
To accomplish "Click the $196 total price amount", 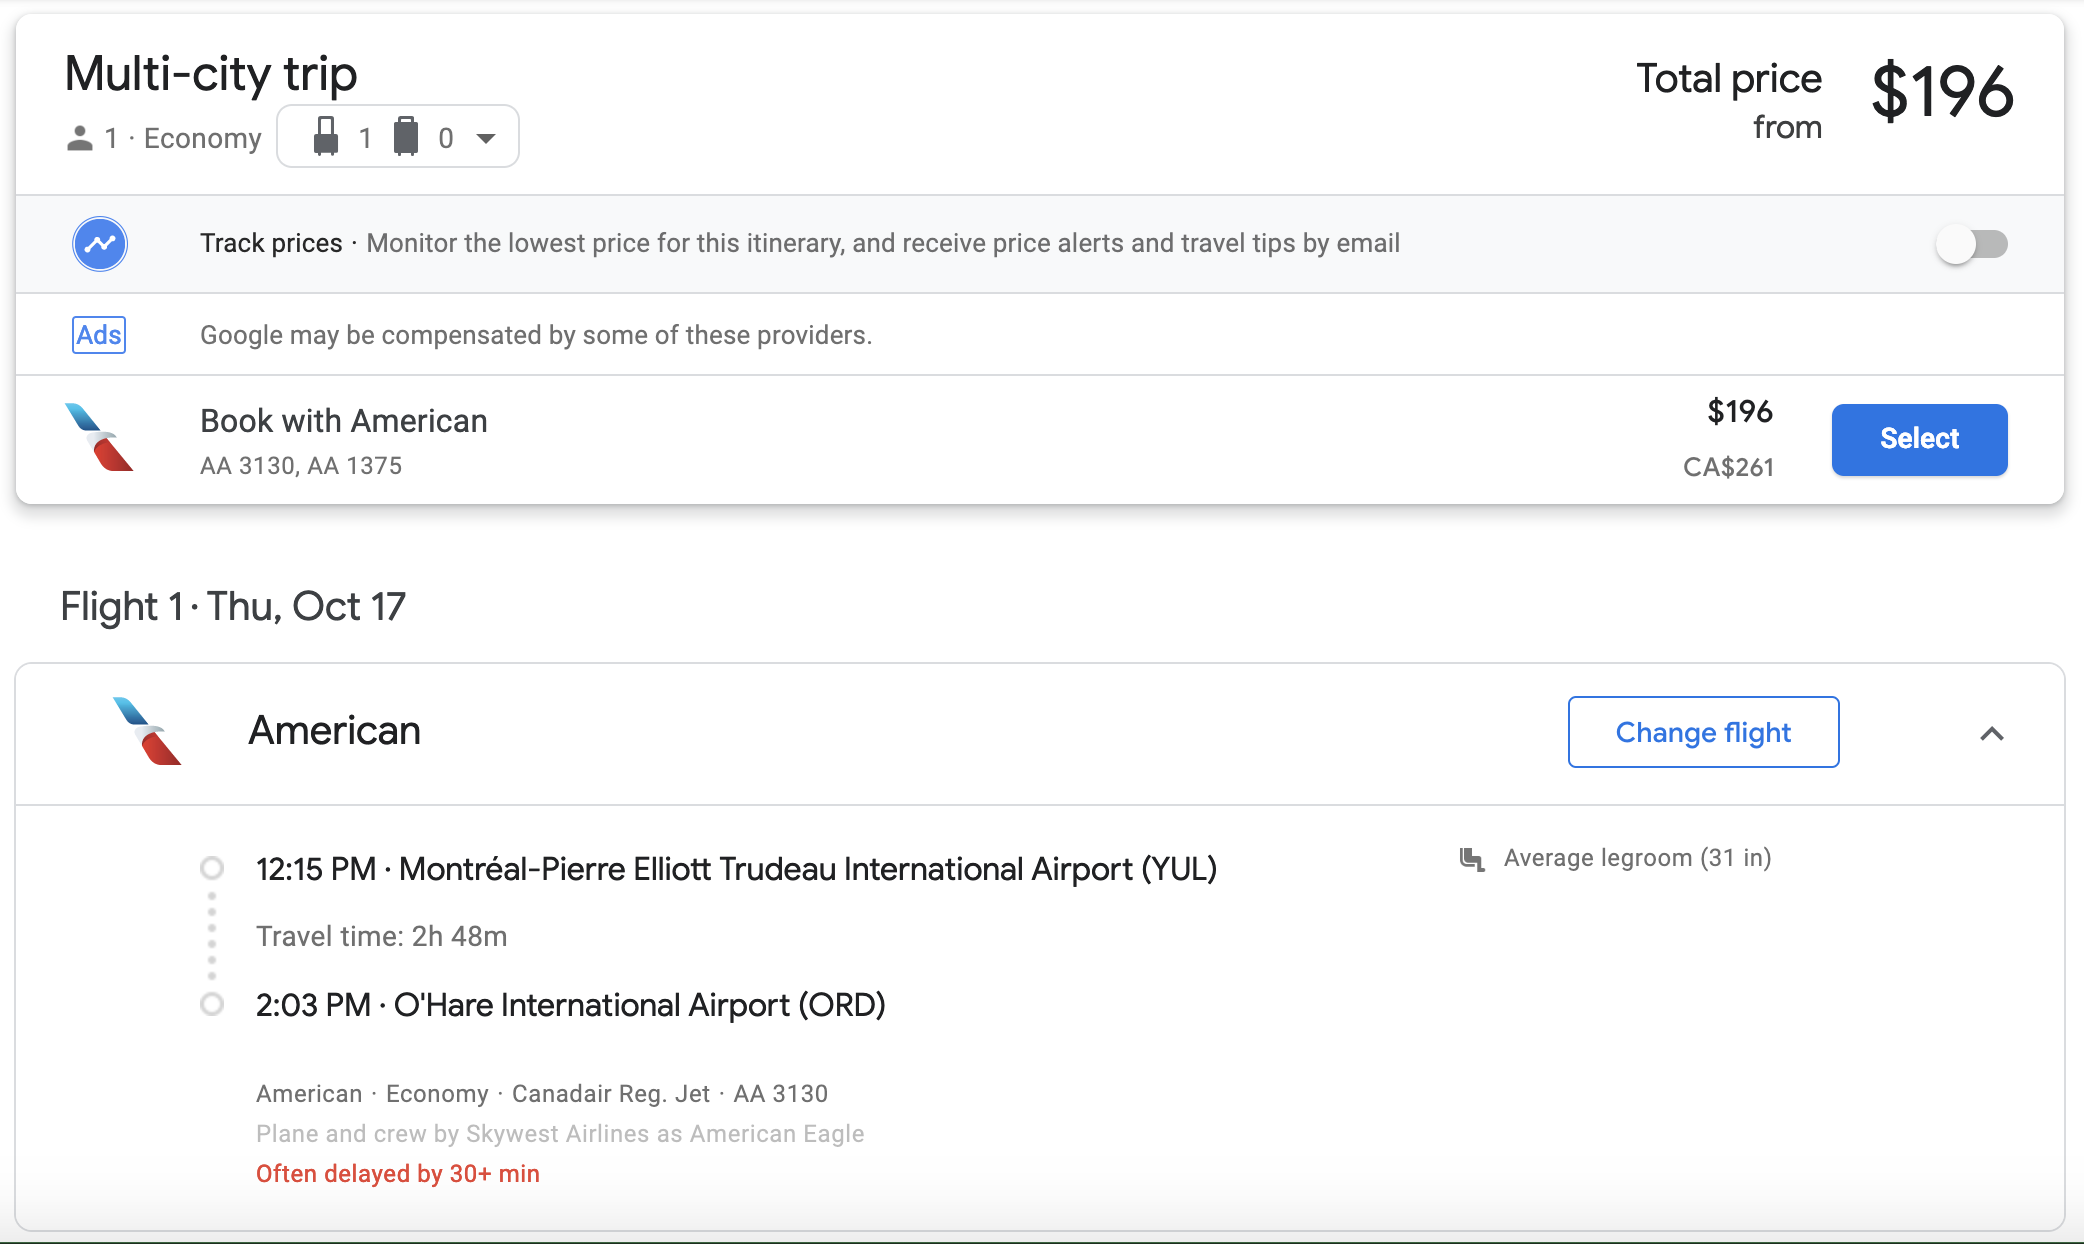I will (x=1942, y=91).
